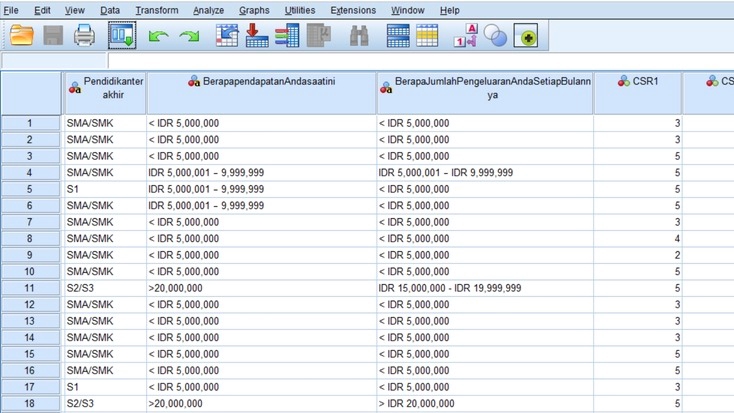Select row header 18
734x413 pixels.
[x=30, y=403]
